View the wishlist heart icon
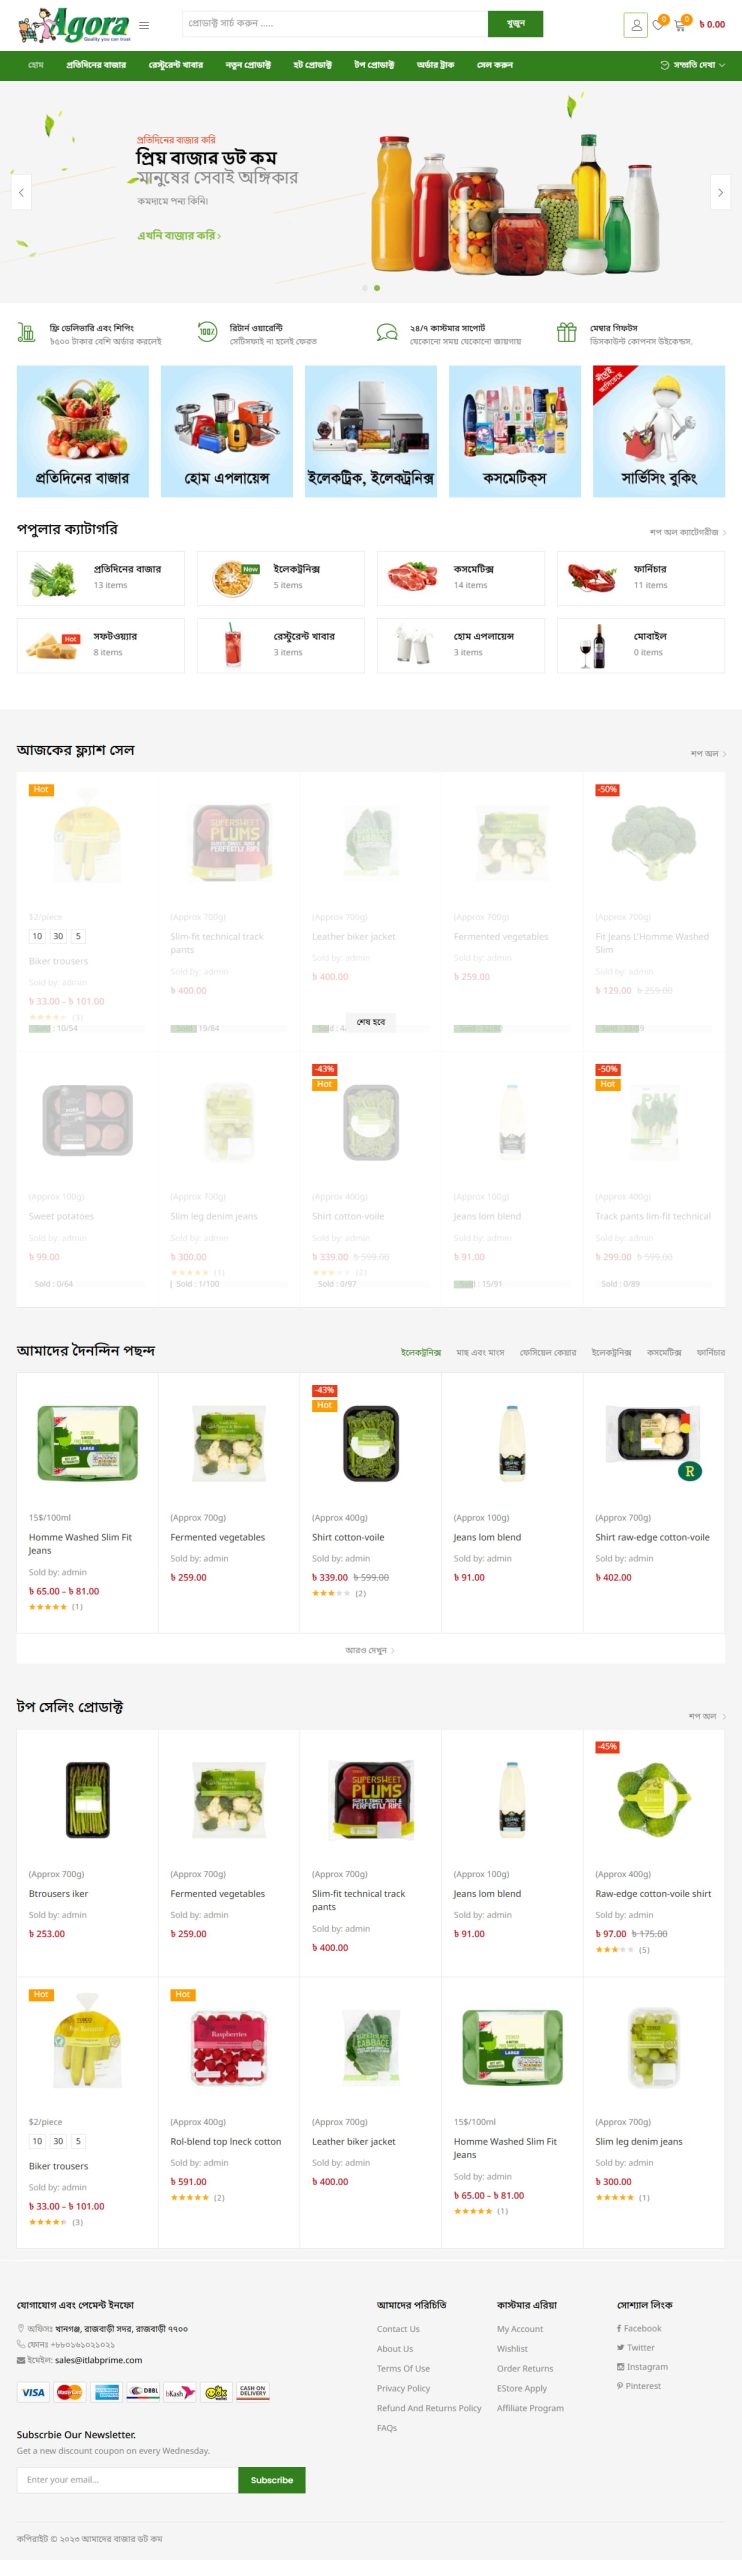Screen dimensions: 742x2560 pyautogui.click(x=658, y=24)
